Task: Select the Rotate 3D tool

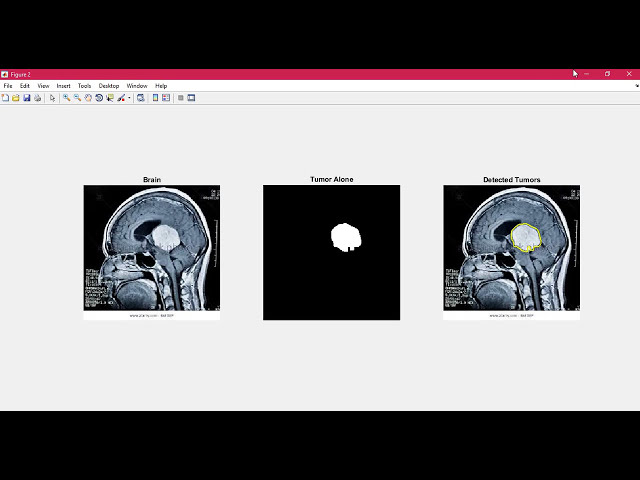Action: click(99, 98)
